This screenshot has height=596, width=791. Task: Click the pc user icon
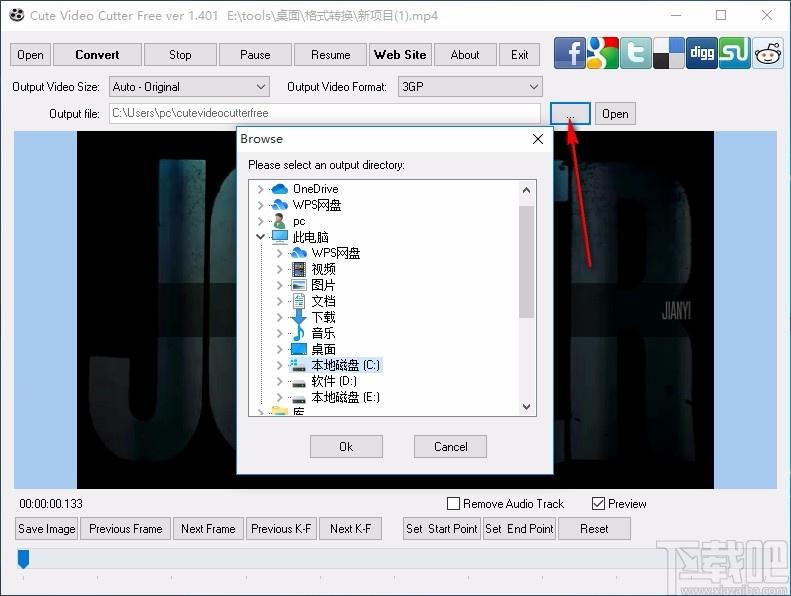[279, 221]
